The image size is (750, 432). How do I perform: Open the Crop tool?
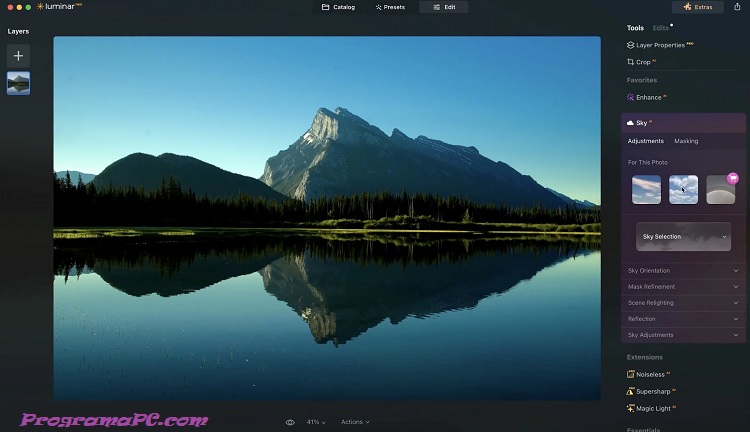642,62
